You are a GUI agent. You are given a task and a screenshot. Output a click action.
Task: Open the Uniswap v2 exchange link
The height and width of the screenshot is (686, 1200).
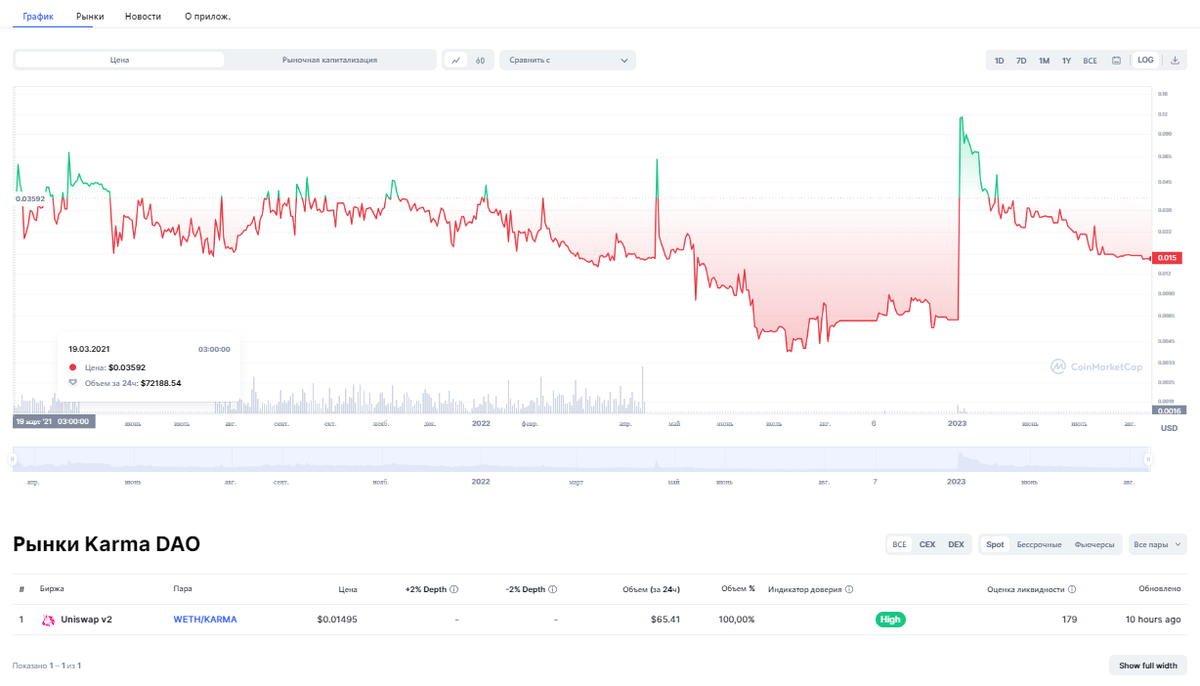point(86,620)
